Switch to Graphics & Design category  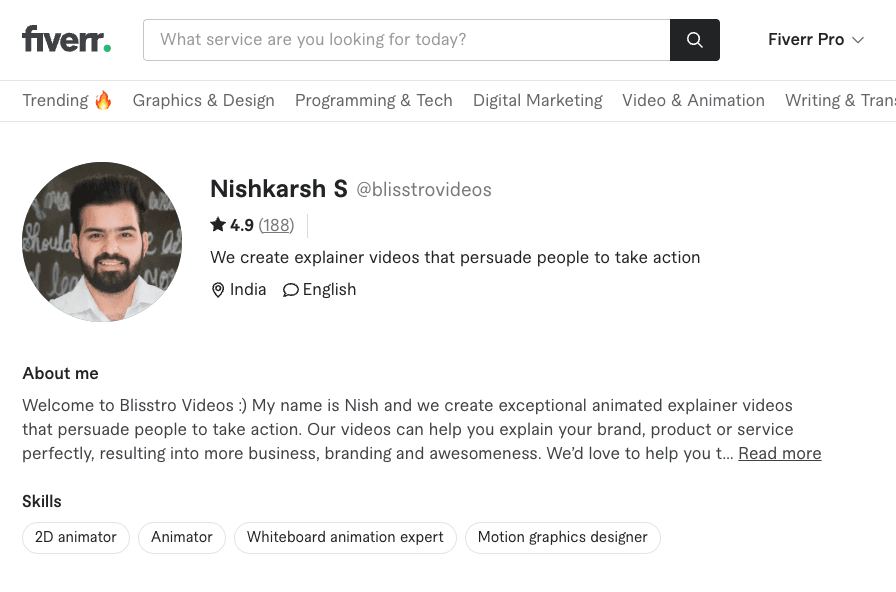(203, 100)
